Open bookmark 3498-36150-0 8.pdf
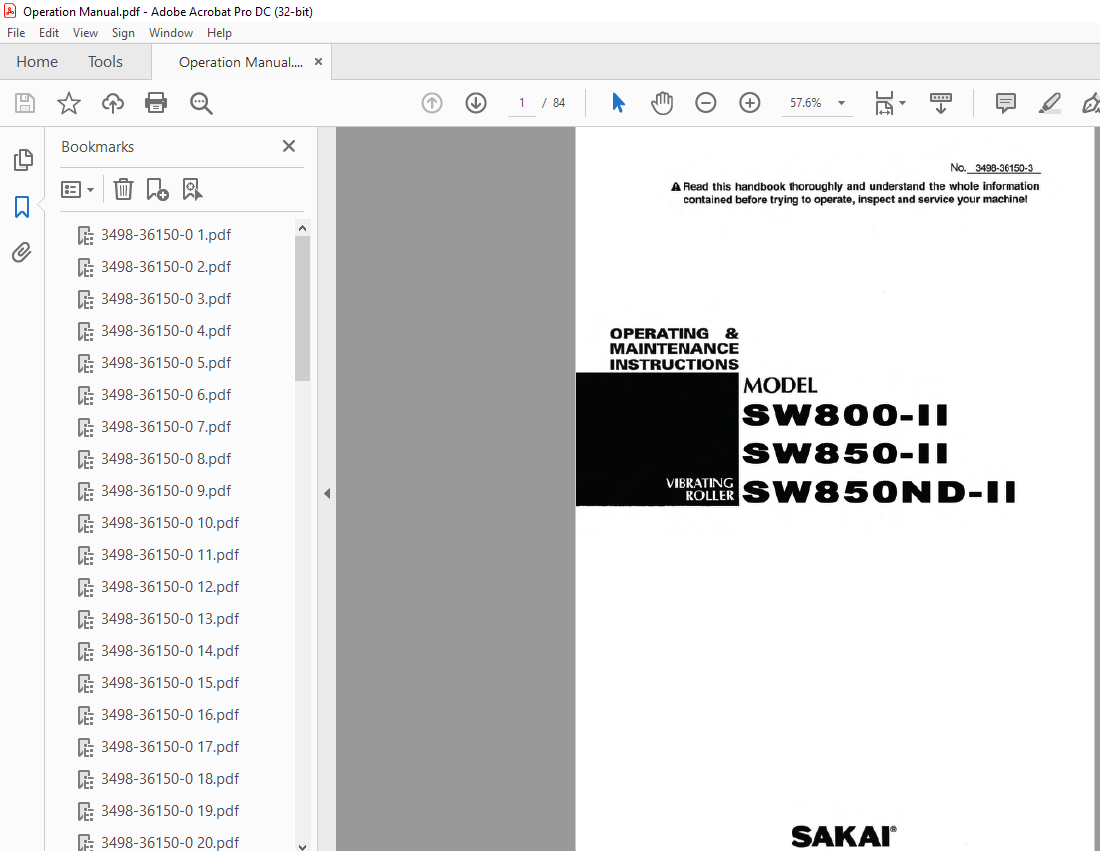 [x=166, y=459]
